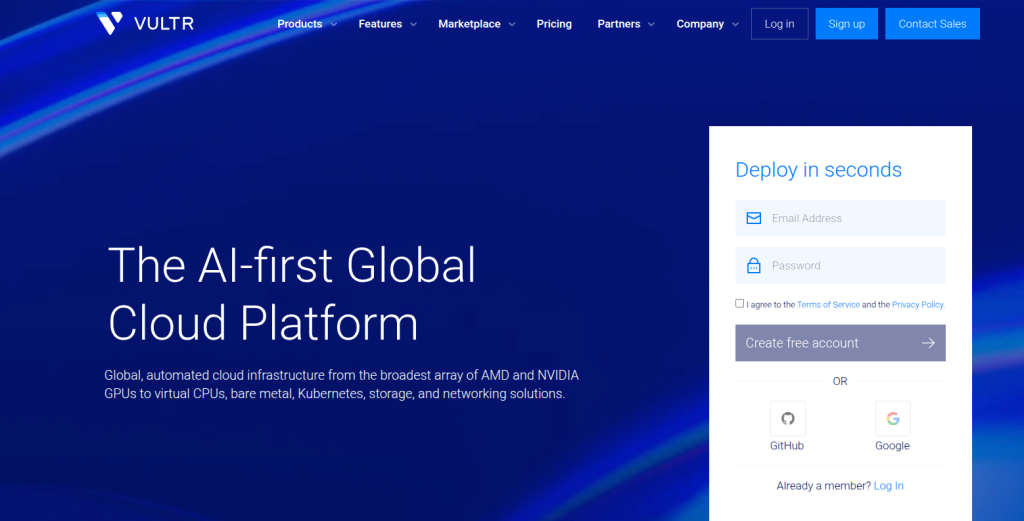The height and width of the screenshot is (521, 1024).
Task: Expand the Company dropdown chevron
Action: pyautogui.click(x=735, y=24)
